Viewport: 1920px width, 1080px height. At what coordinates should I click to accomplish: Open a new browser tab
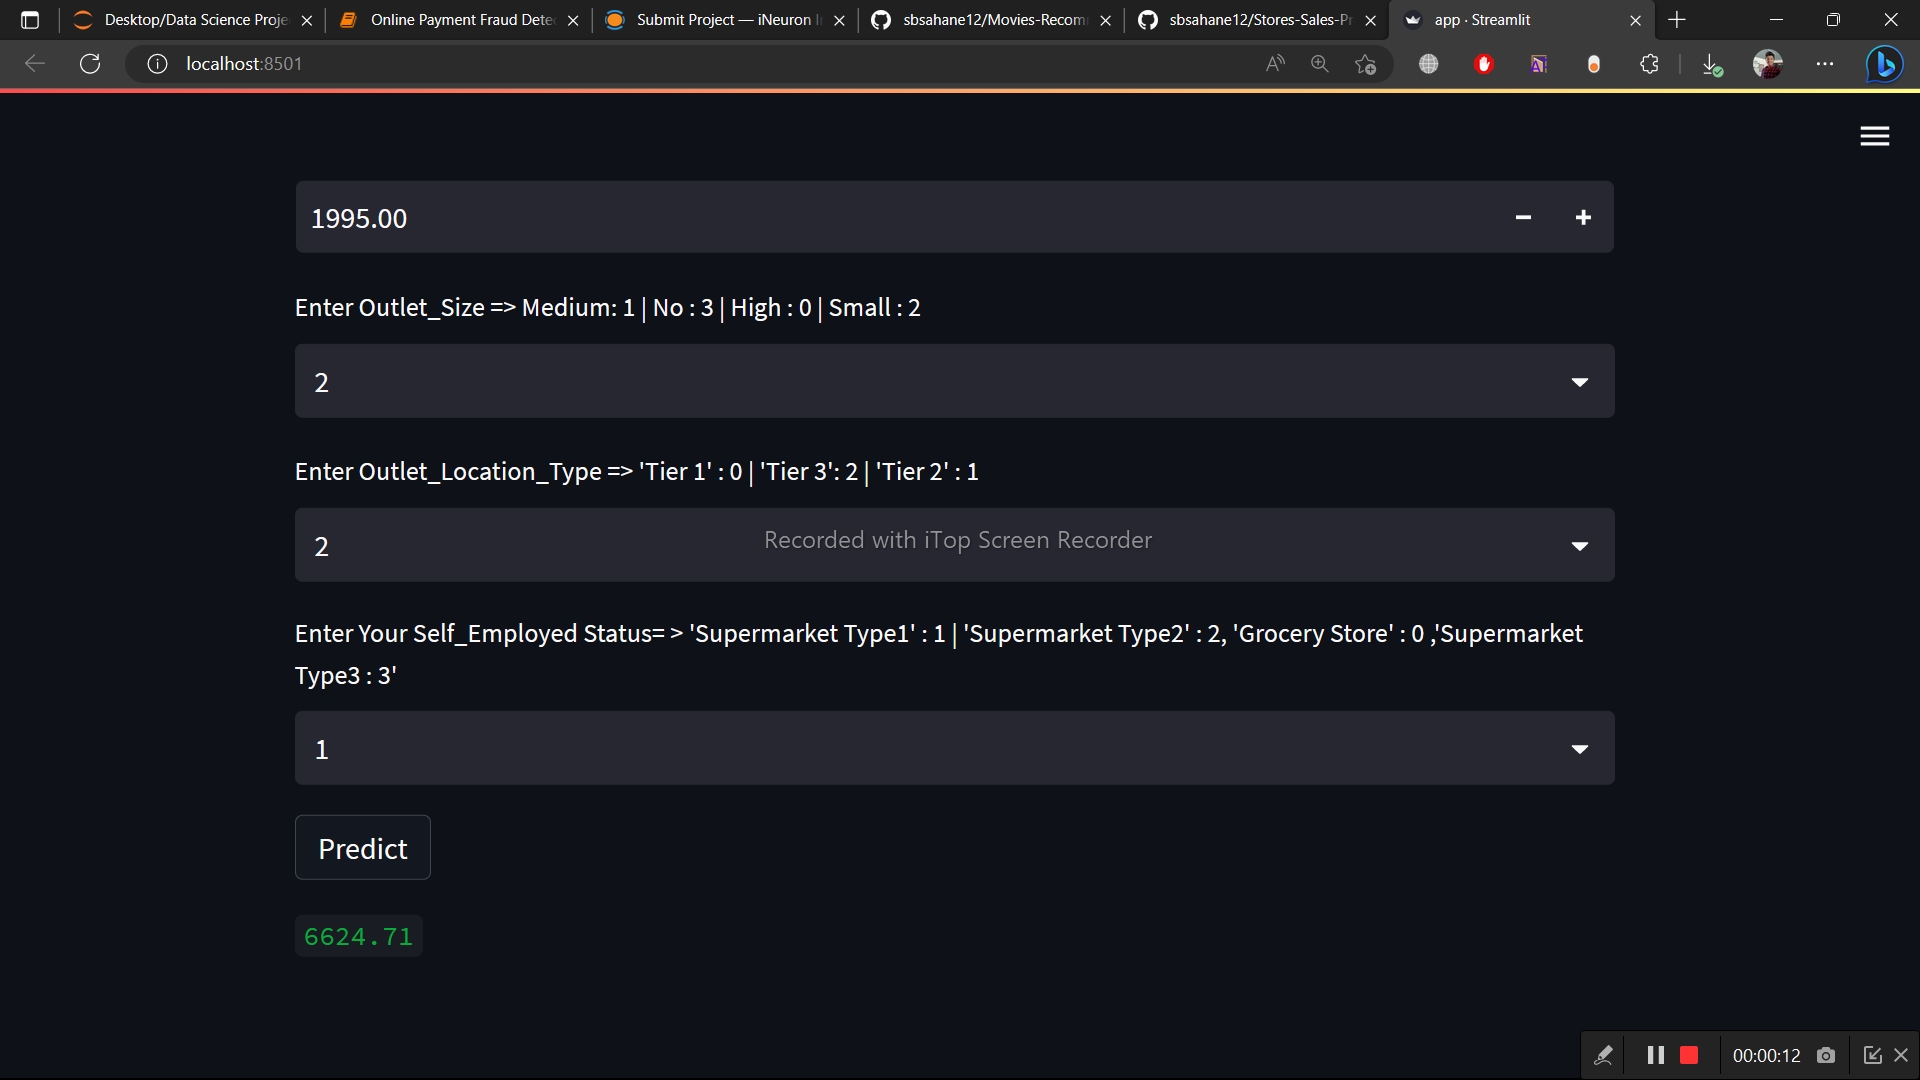1677,20
